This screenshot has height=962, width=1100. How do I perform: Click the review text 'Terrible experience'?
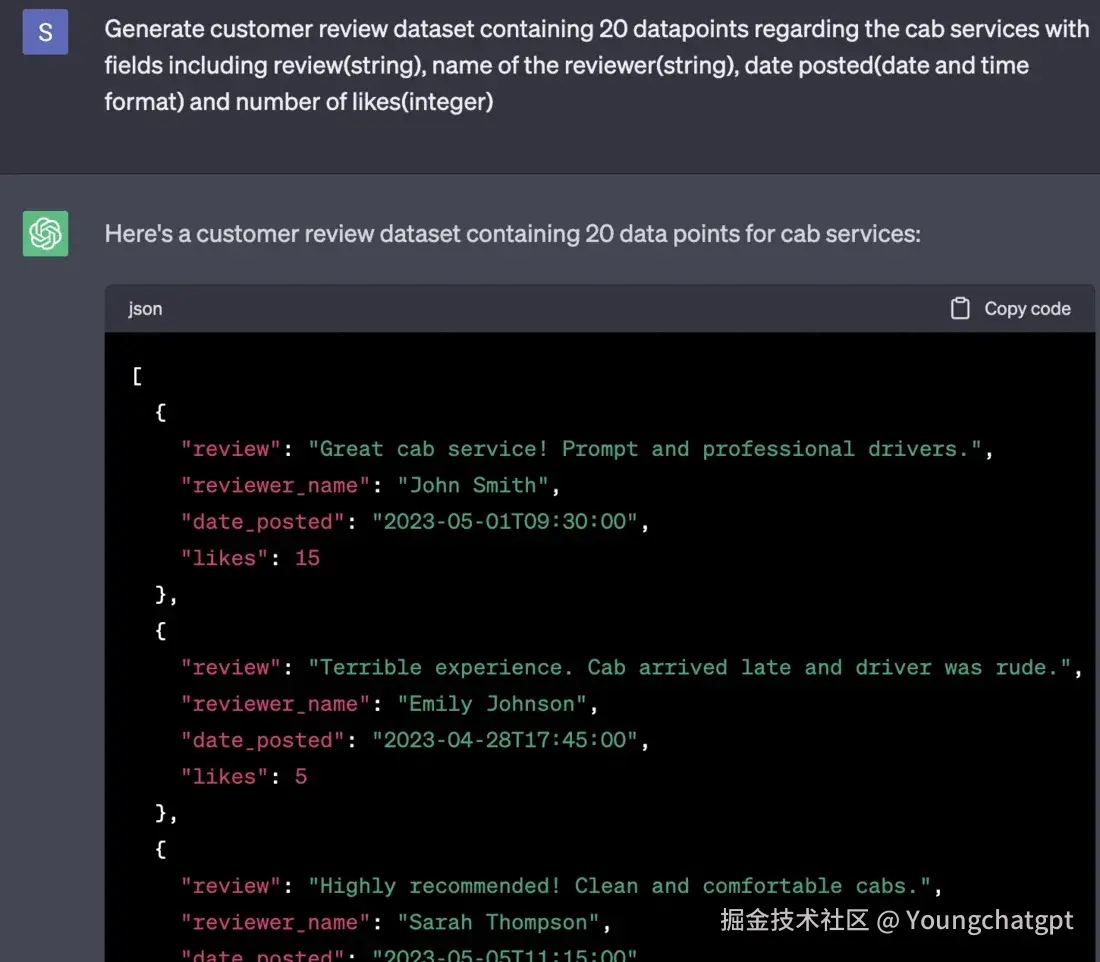click(441, 667)
